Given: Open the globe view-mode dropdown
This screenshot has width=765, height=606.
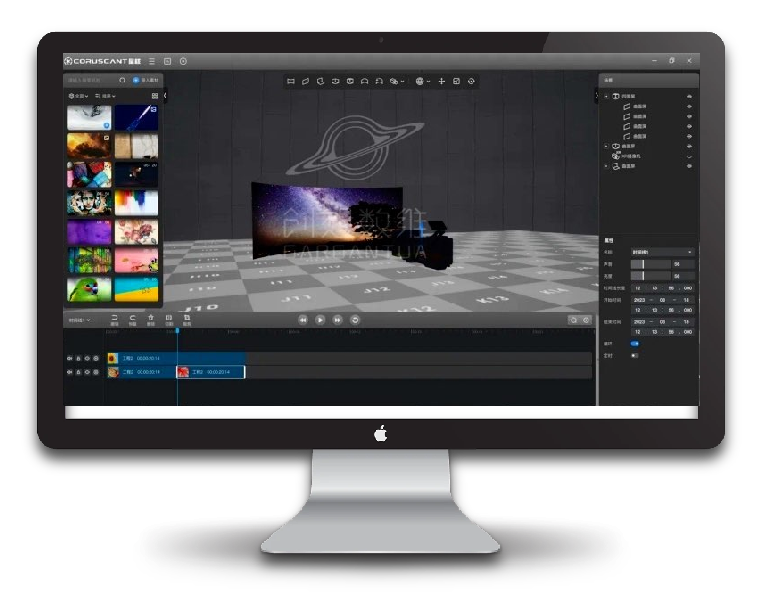Looking at the screenshot, I should [423, 81].
